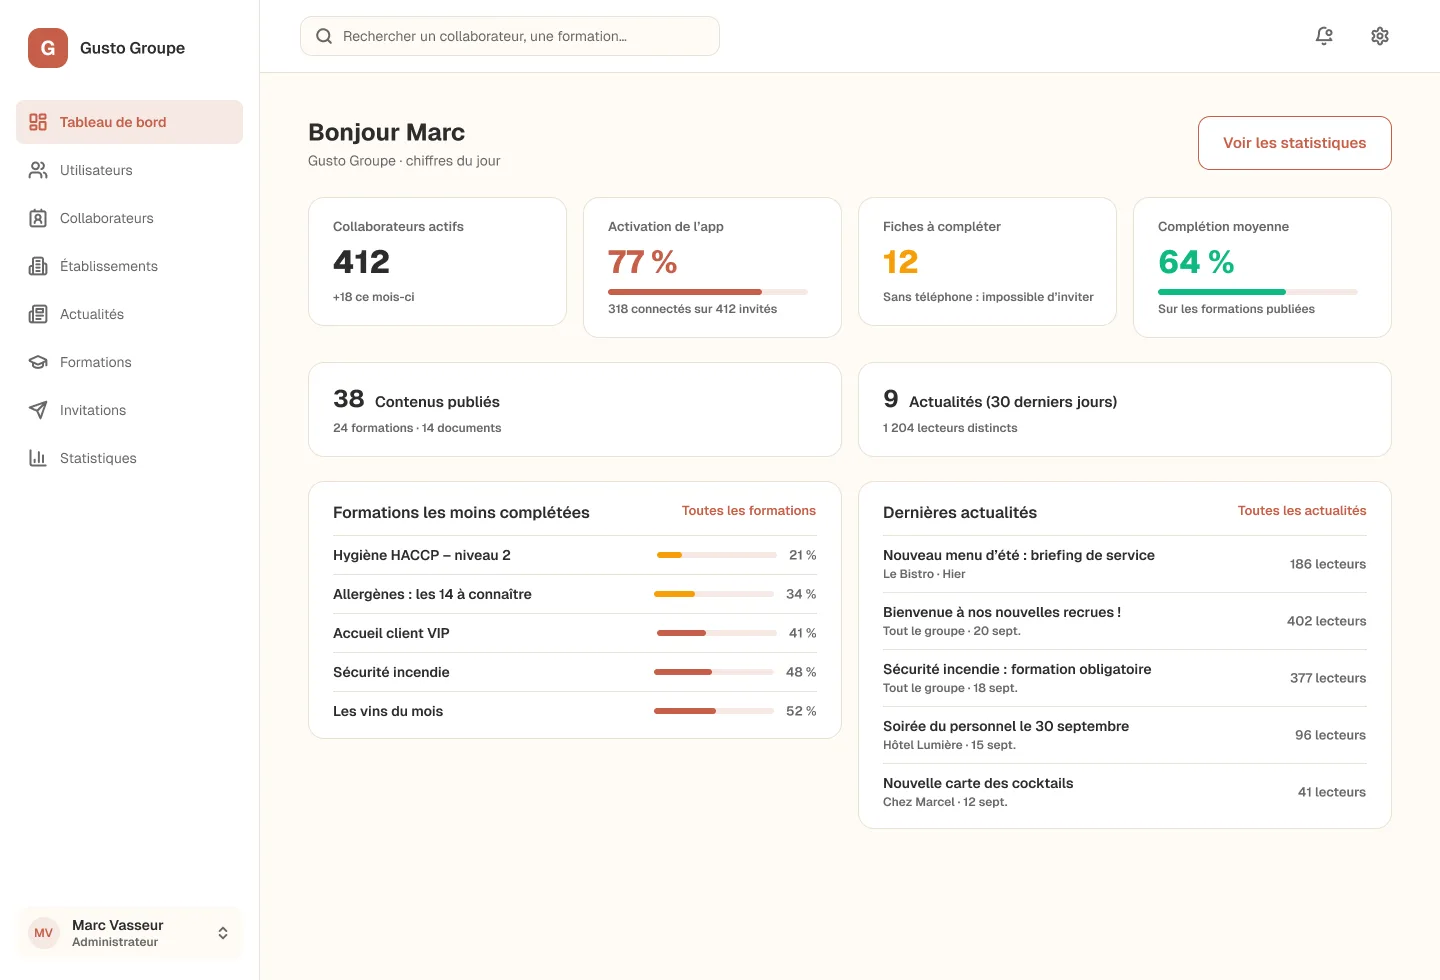Click the Tableau de bord grid icon

[x=38, y=122]
